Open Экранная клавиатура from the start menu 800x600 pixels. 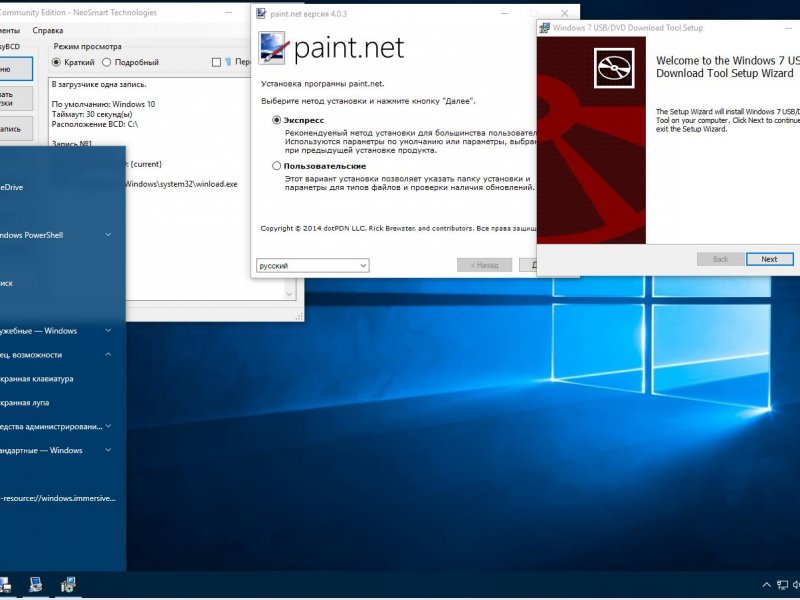(36, 379)
